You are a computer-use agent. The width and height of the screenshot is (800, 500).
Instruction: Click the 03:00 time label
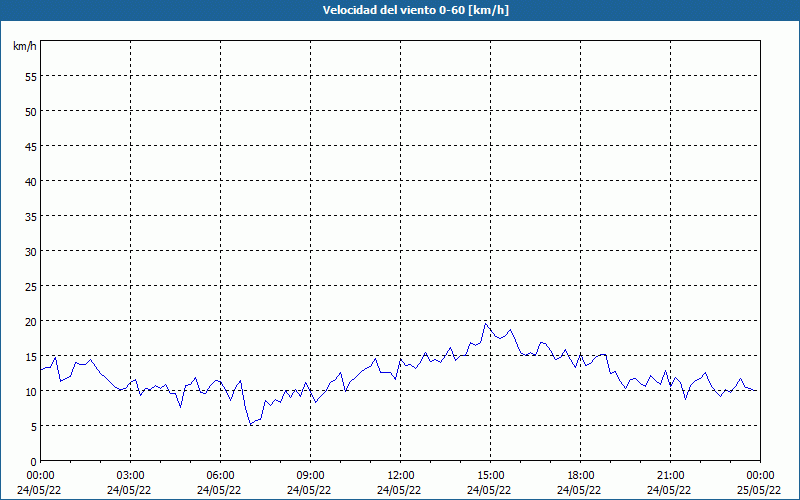click(131, 476)
